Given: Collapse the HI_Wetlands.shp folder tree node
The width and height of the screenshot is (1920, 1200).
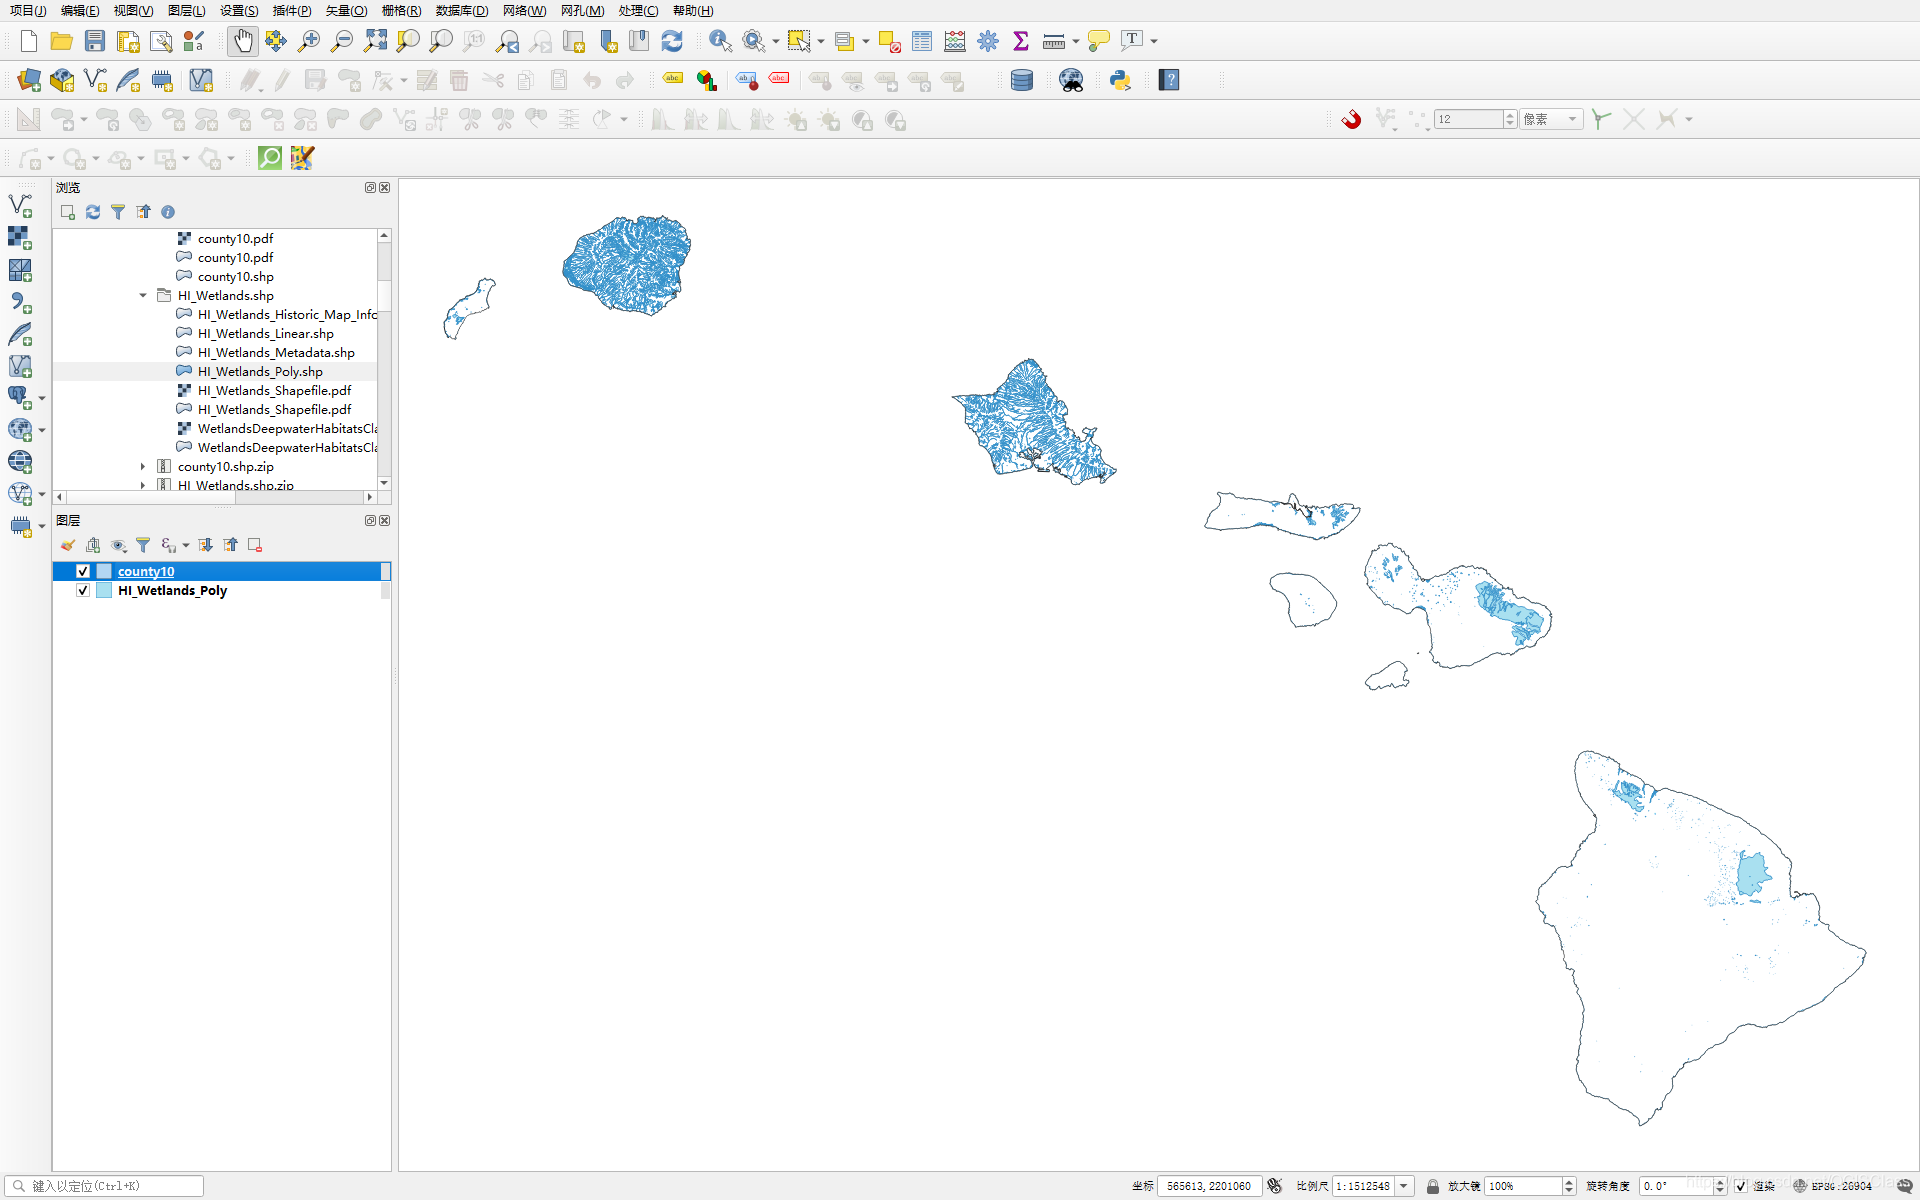Looking at the screenshot, I should (143, 295).
